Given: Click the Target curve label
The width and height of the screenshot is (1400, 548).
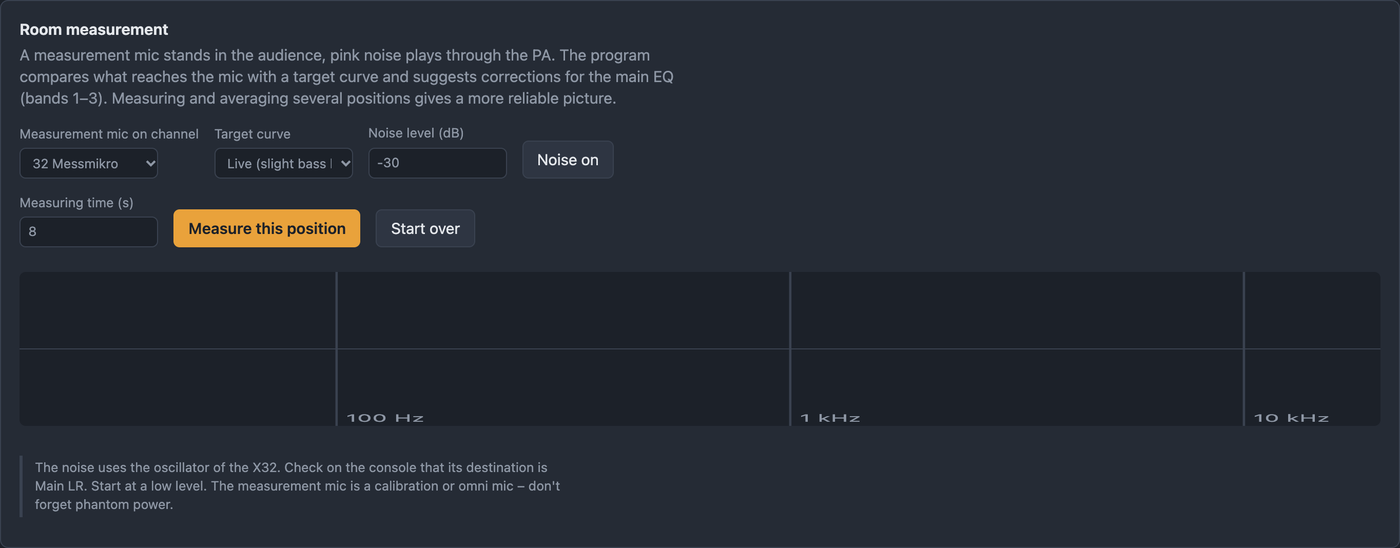Looking at the screenshot, I should click(x=252, y=133).
